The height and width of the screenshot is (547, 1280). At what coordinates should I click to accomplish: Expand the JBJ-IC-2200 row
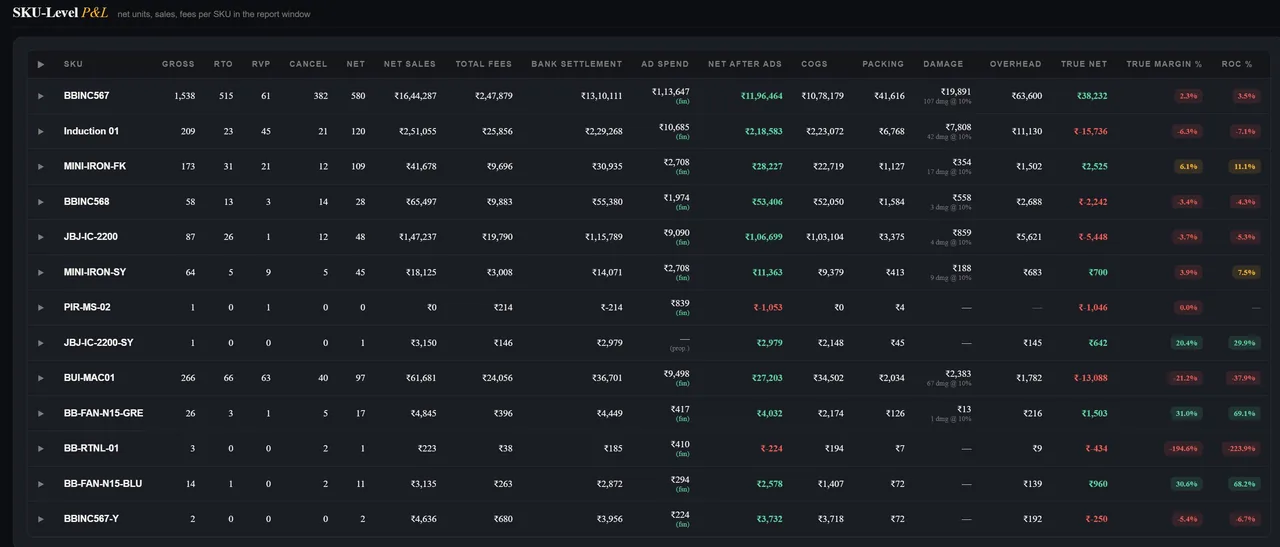click(41, 237)
